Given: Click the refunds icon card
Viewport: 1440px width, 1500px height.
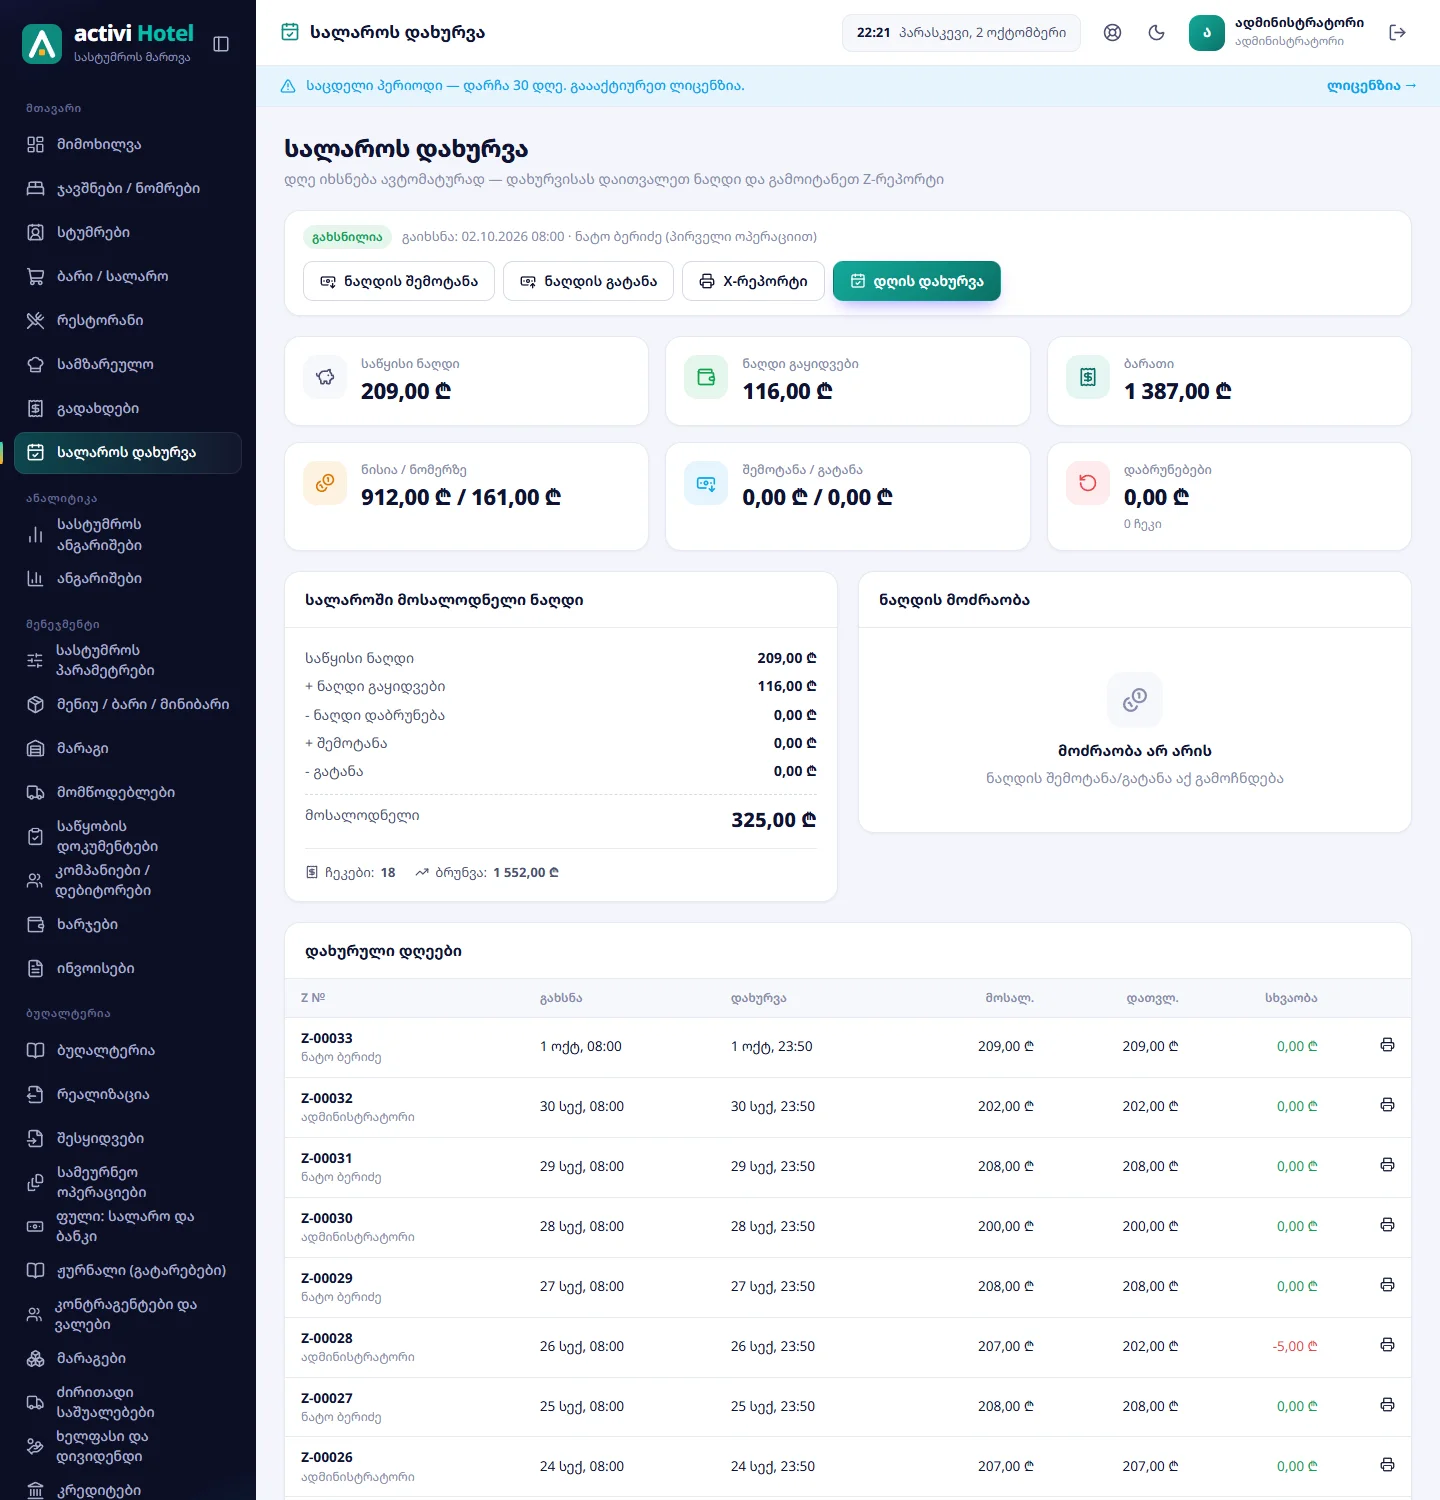Looking at the screenshot, I should (x=1088, y=483).
